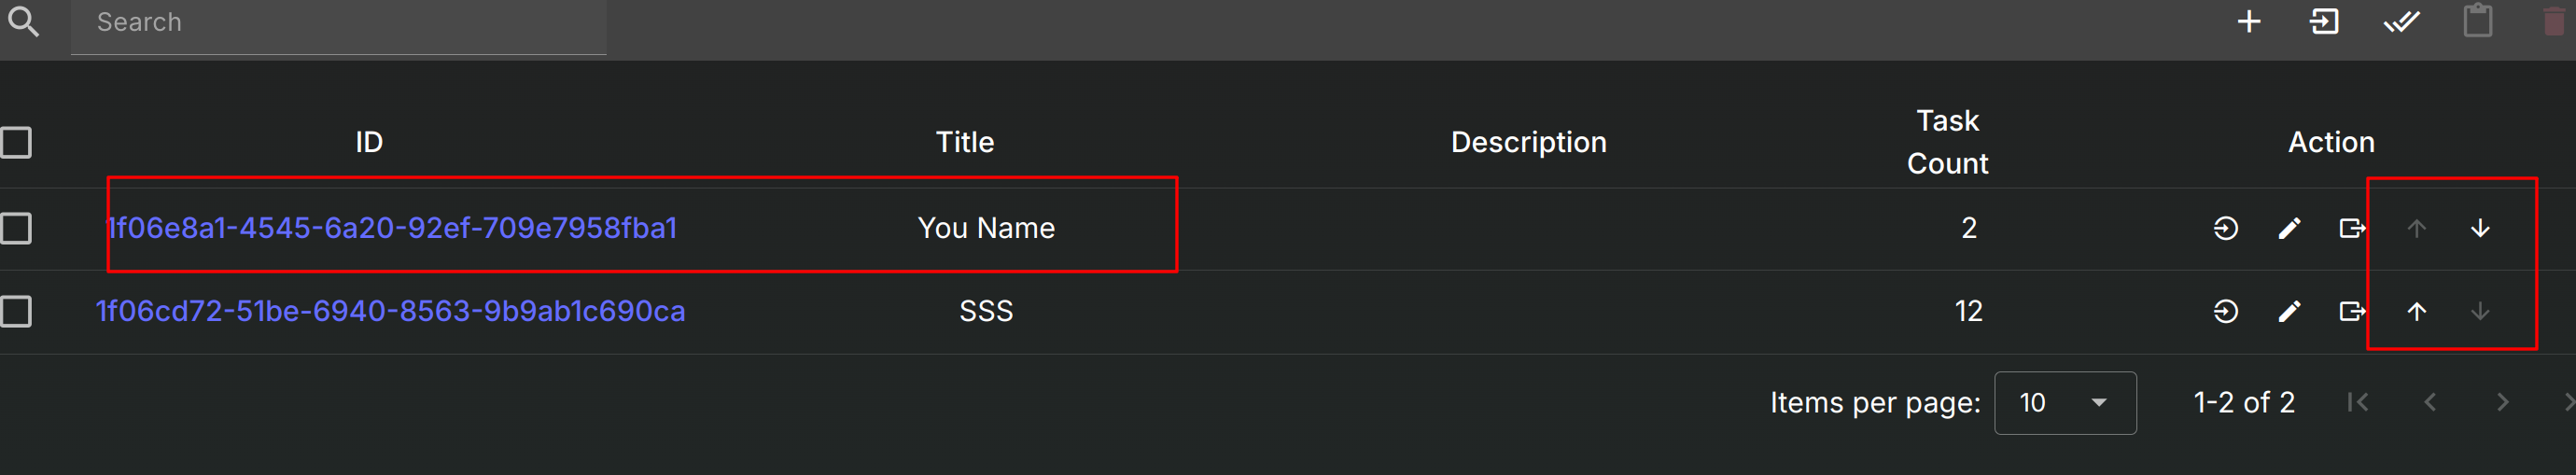The height and width of the screenshot is (475, 2576).
Task: Check the SSS row checkbox
Action: click(16, 312)
